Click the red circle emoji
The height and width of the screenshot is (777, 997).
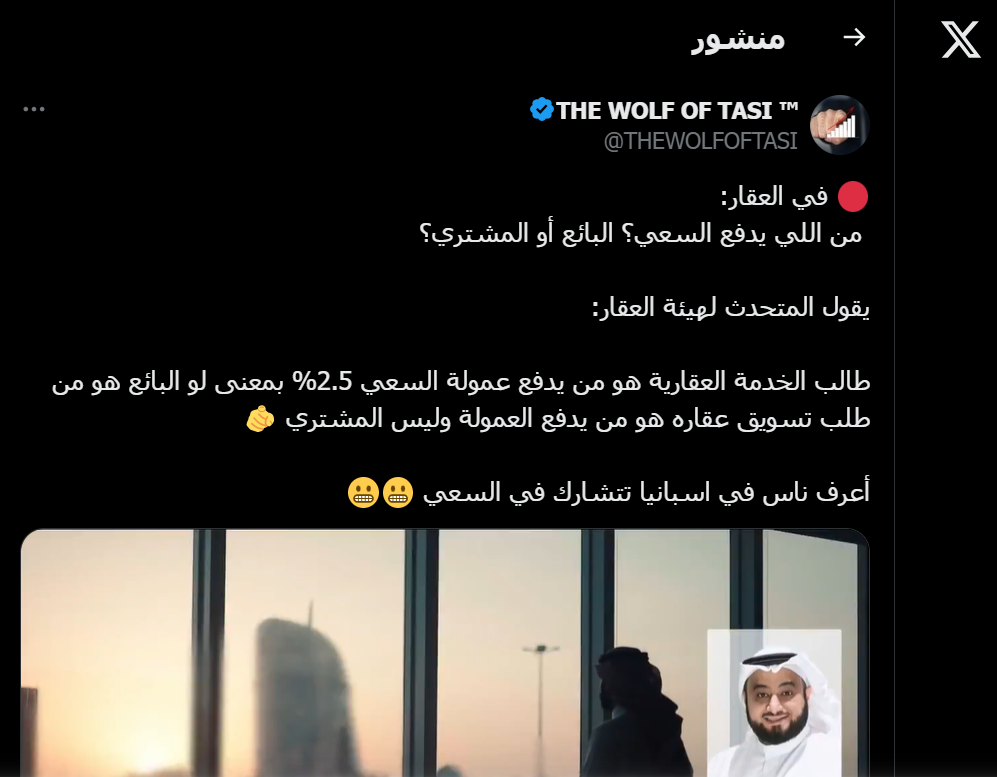[853, 196]
